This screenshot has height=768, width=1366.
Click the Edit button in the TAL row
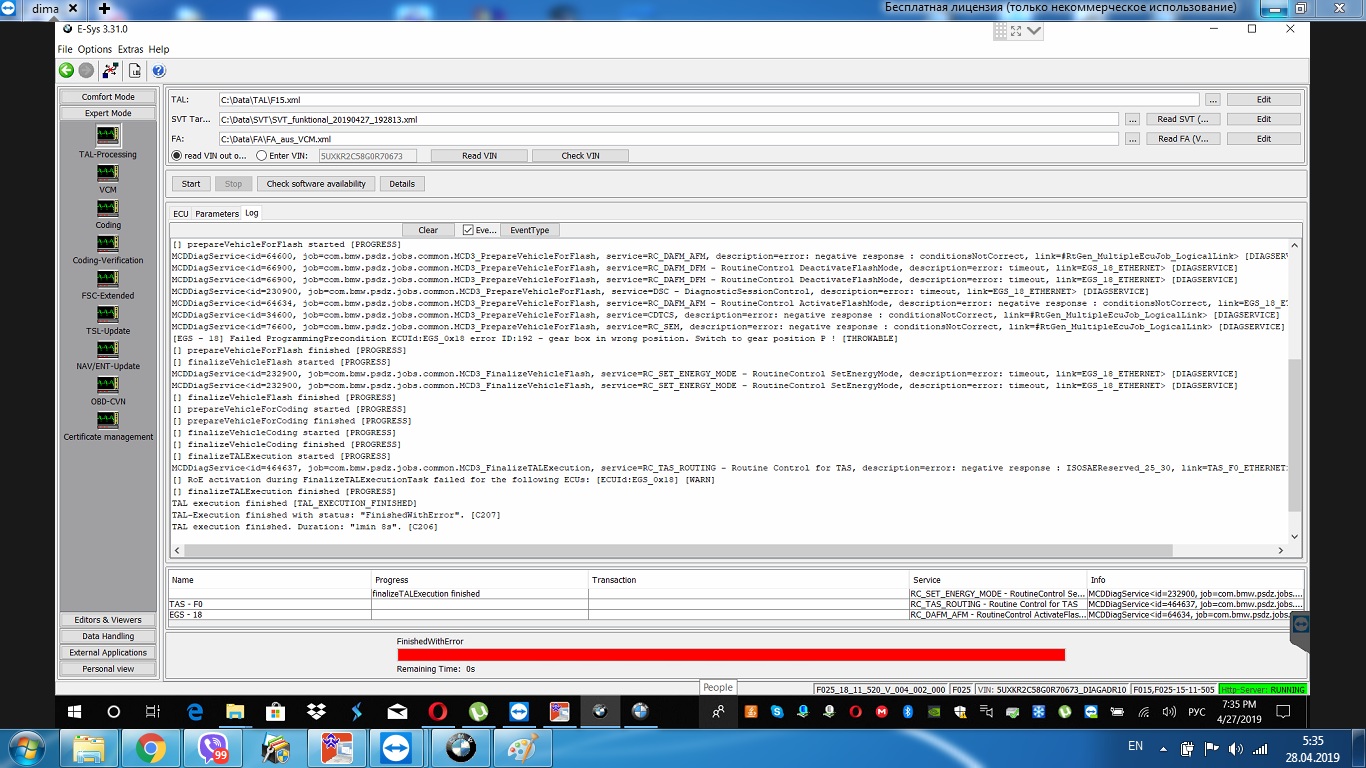(1264, 100)
